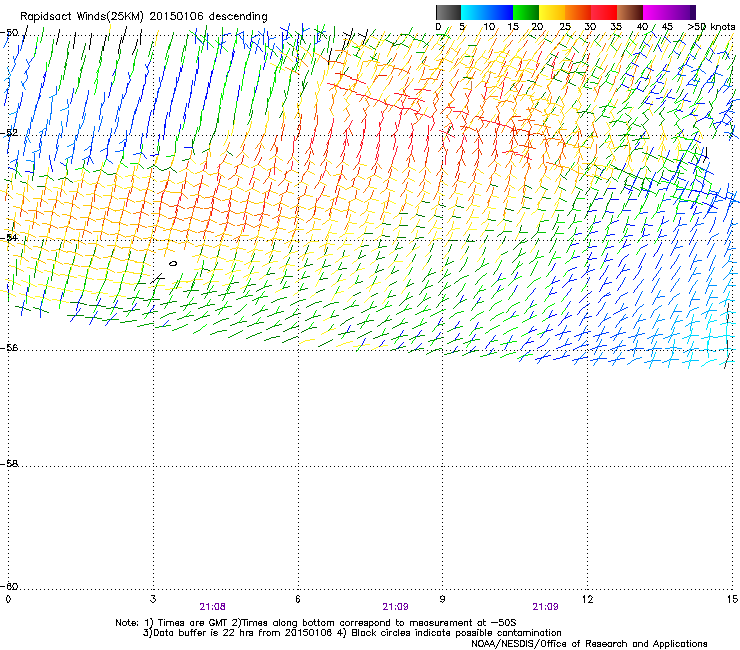This screenshot has width=740, height=650.
Task: Click the green 15-20 knots color segment
Action: (526, 12)
